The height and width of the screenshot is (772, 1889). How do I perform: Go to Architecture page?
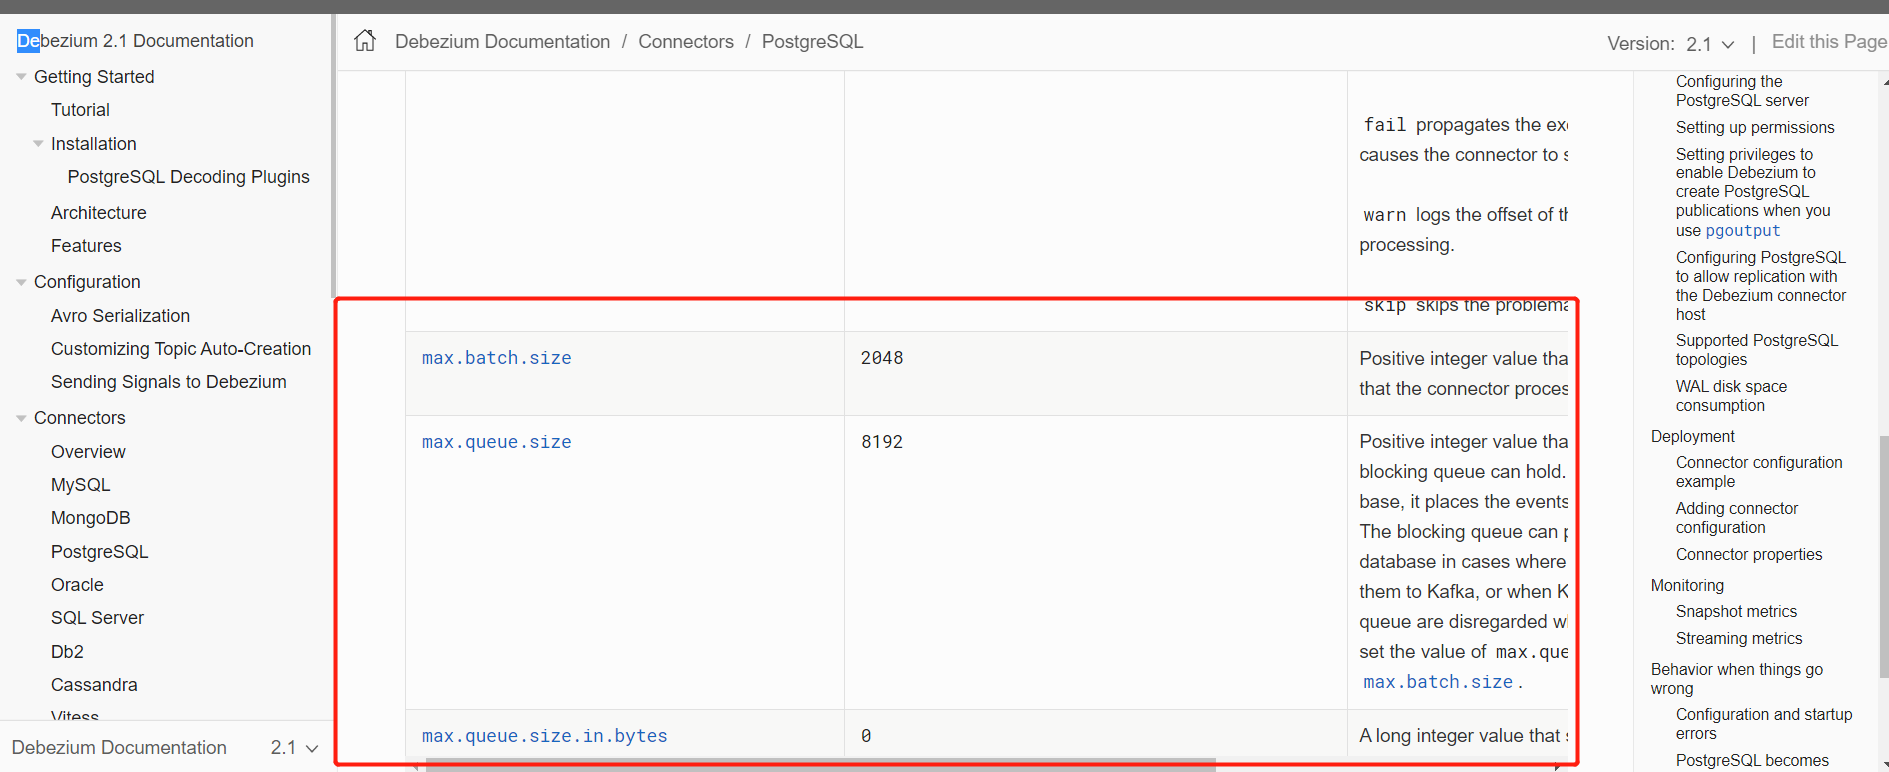98,213
